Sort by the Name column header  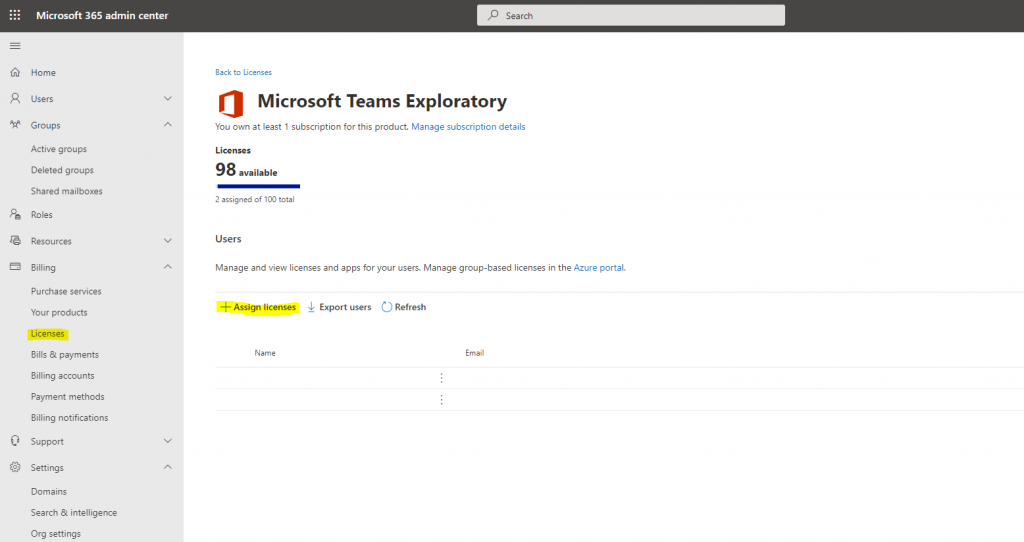pyautogui.click(x=265, y=353)
